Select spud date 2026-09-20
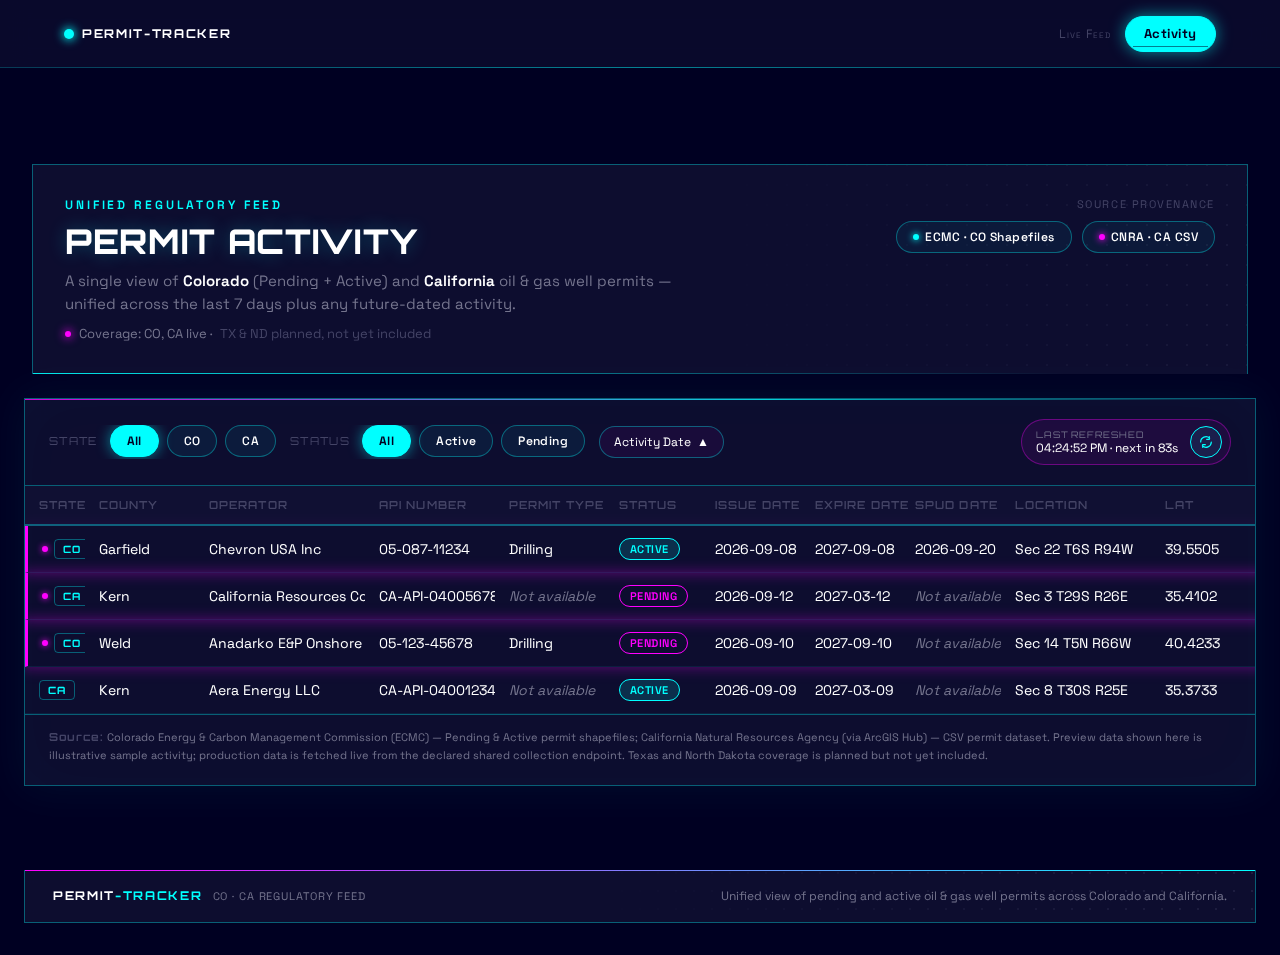 [955, 549]
